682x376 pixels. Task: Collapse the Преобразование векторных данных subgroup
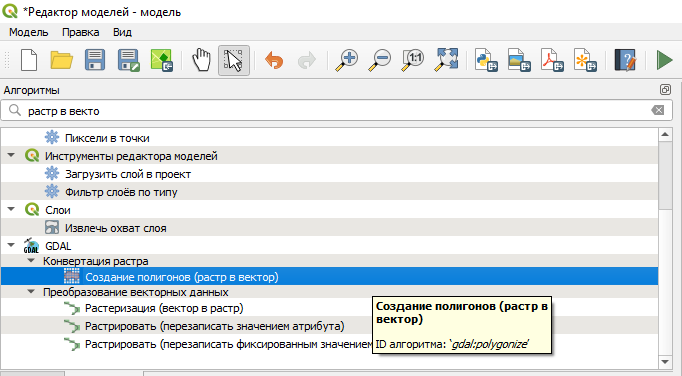31,291
